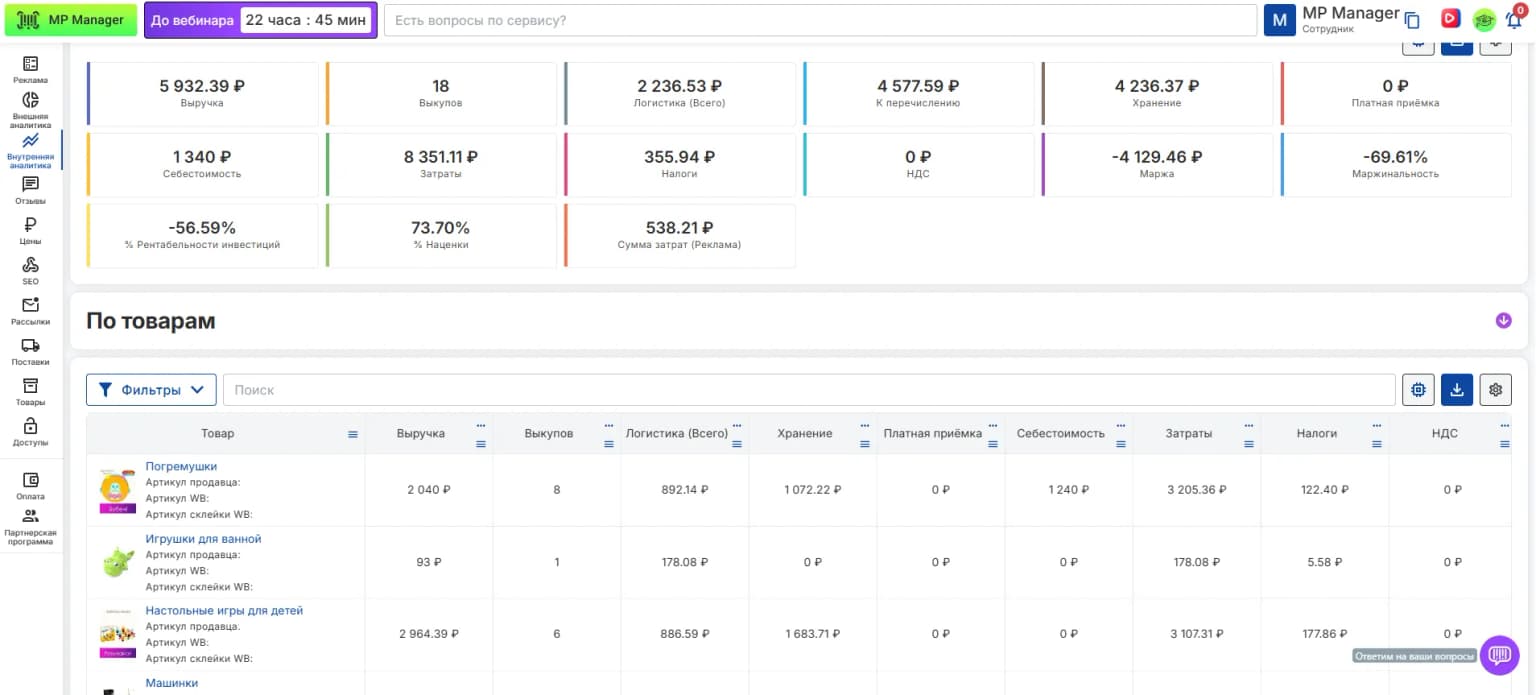The height and width of the screenshot is (695, 1536).
Task: Open Налоги column three-dots options
Action: click(x=1377, y=424)
